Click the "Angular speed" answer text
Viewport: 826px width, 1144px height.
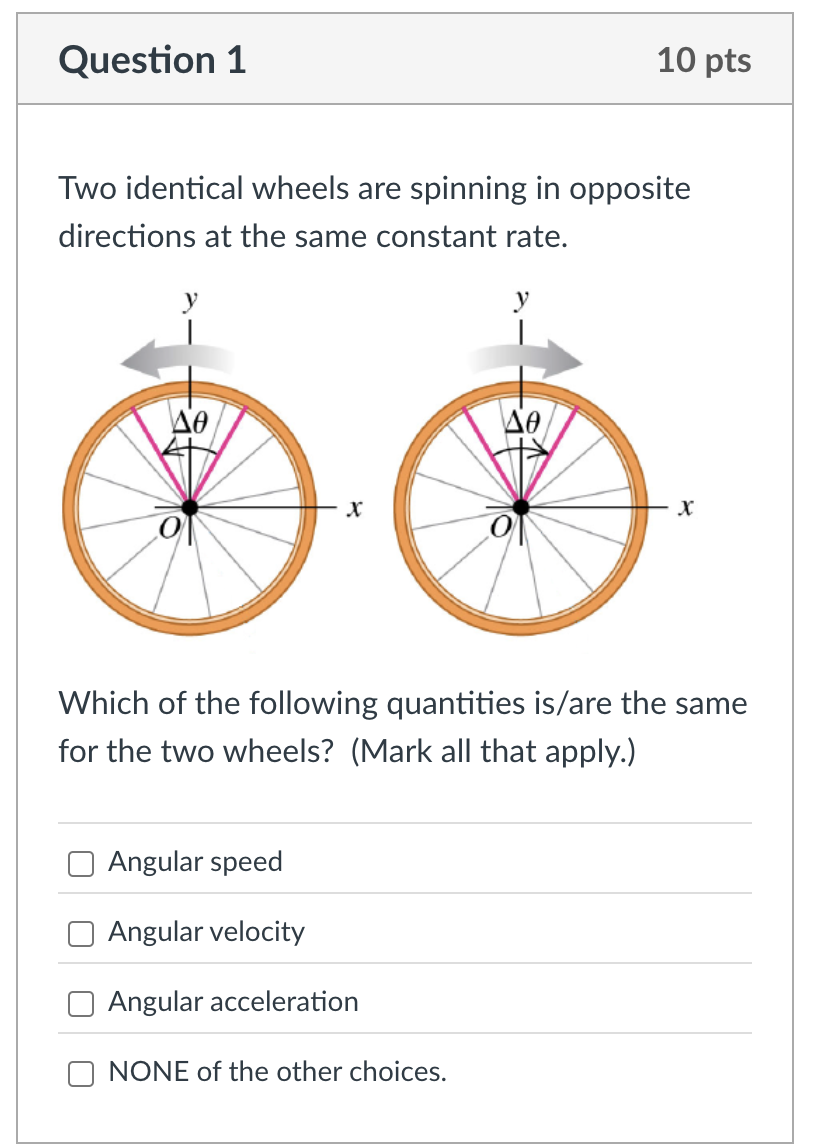pyautogui.click(x=195, y=862)
